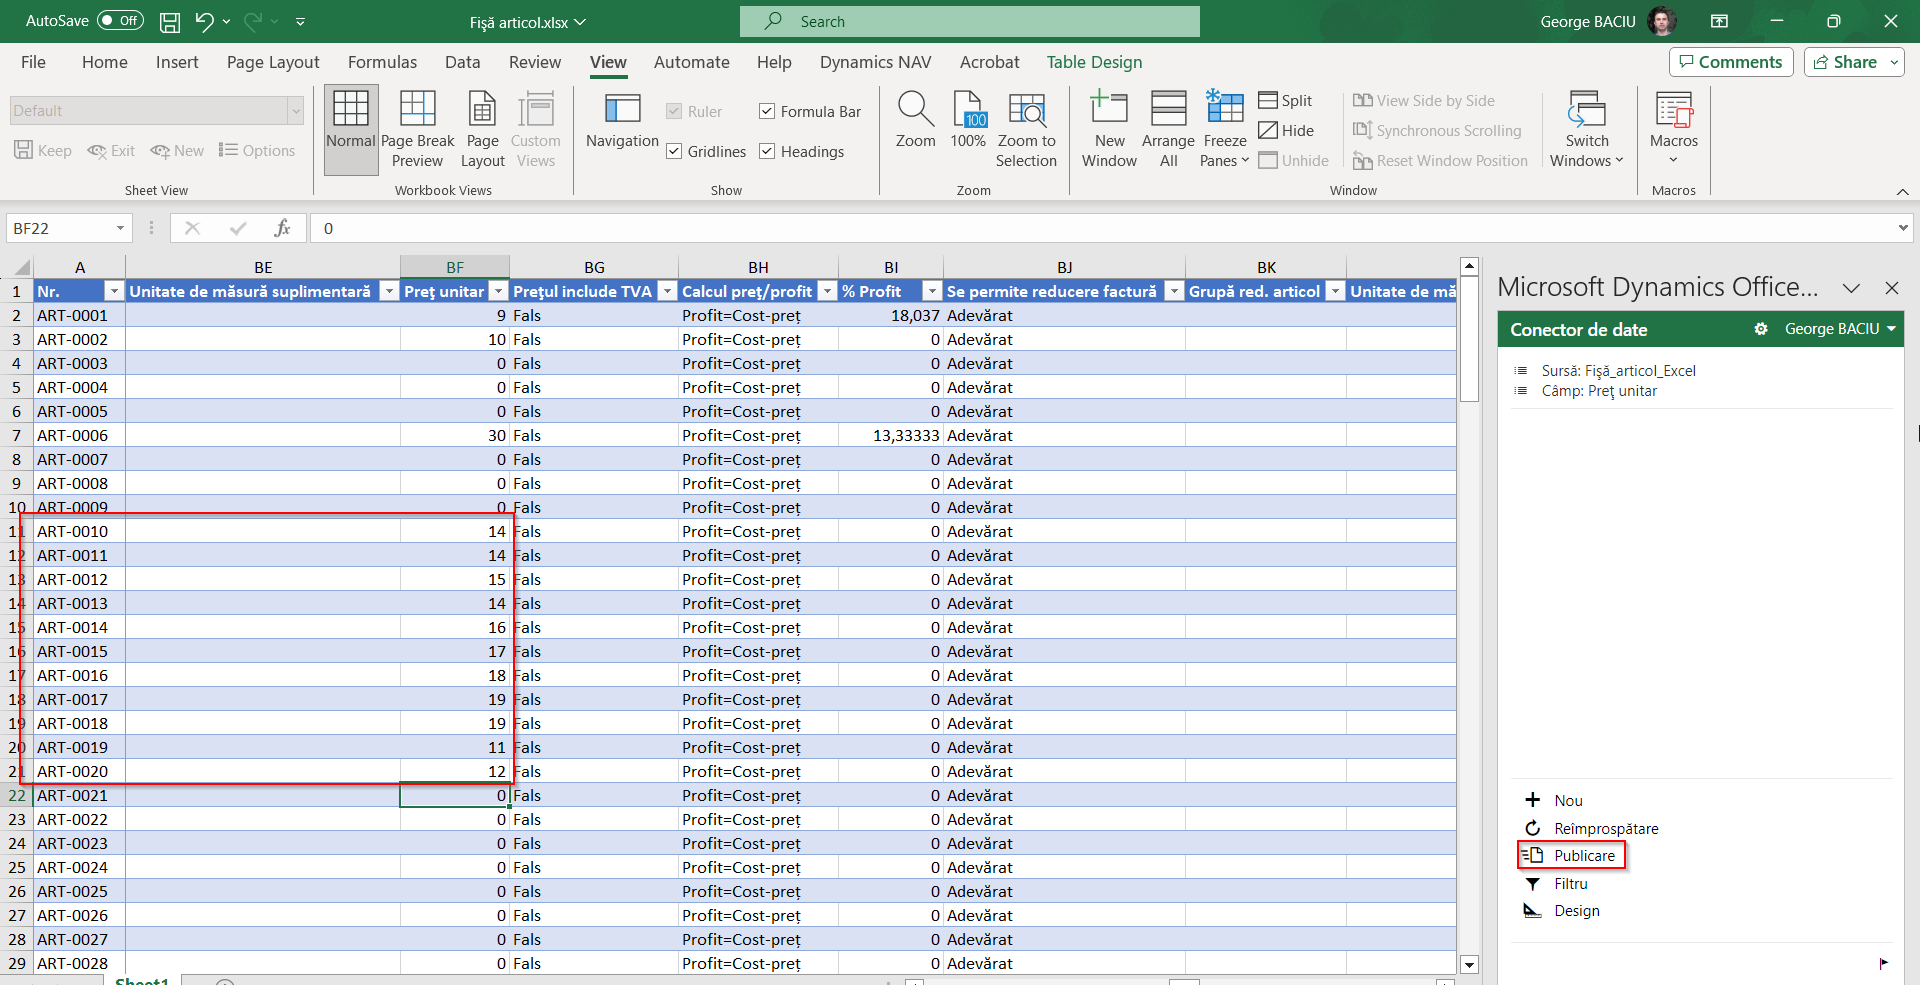1920x985 pixels.
Task: Click the Comments button
Action: coord(1731,62)
